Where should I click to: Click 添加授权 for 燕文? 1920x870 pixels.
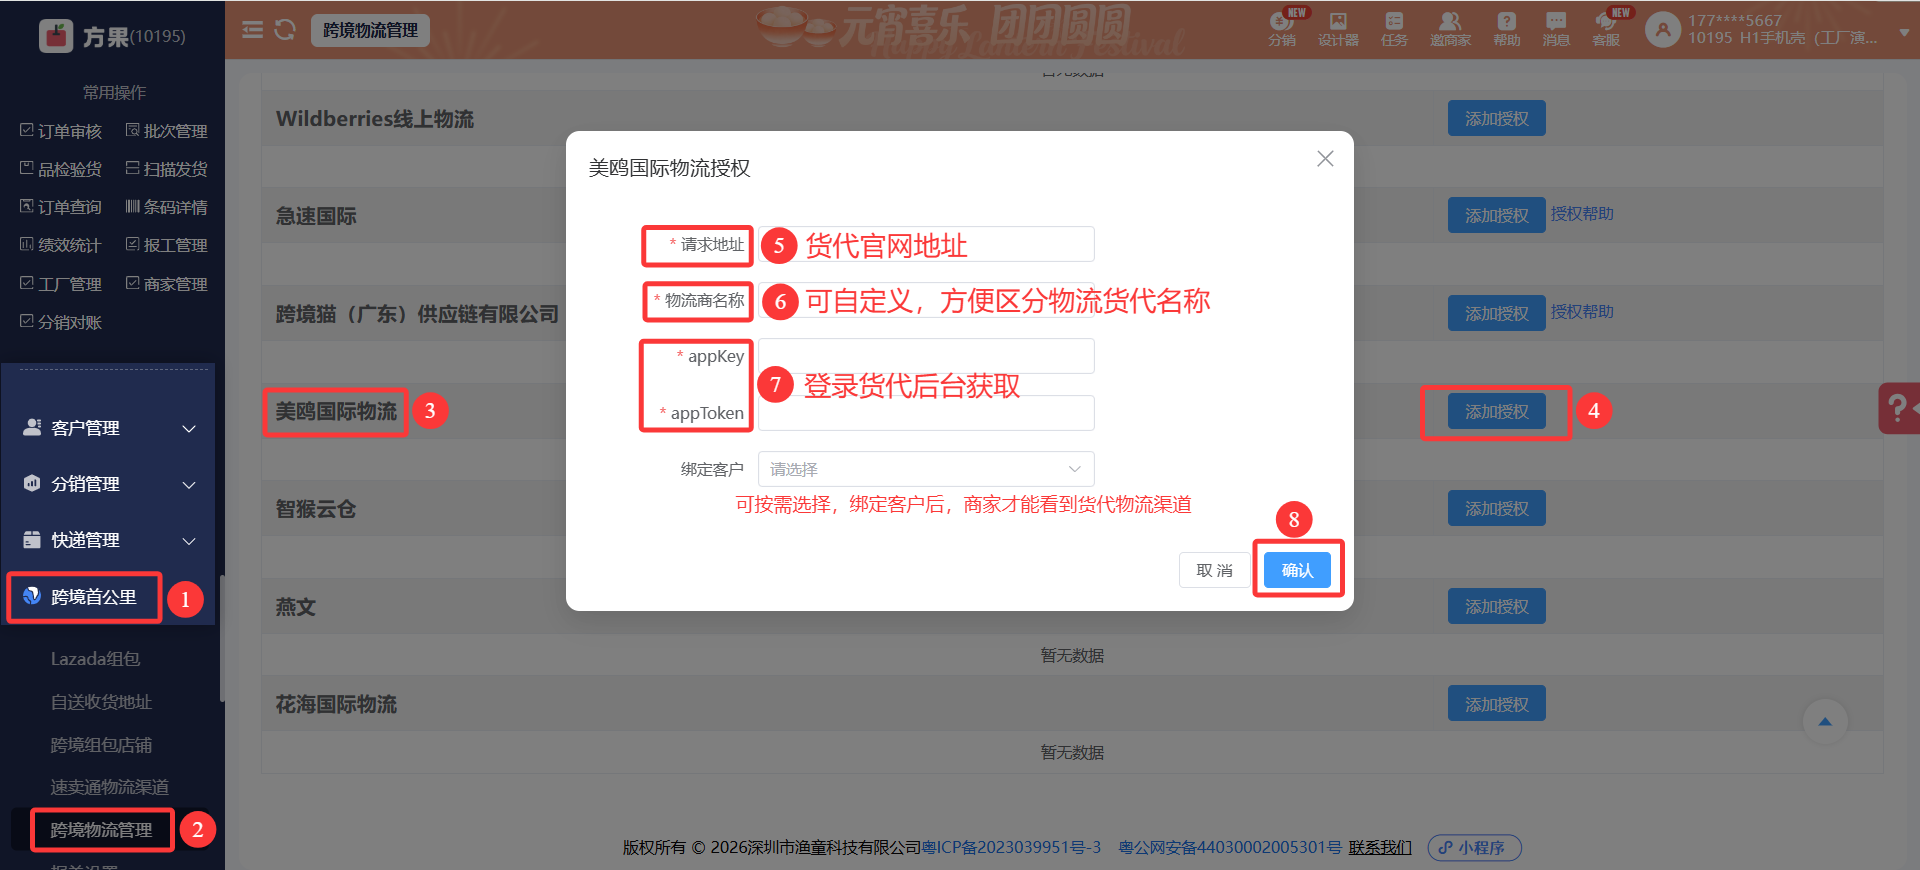click(x=1496, y=606)
